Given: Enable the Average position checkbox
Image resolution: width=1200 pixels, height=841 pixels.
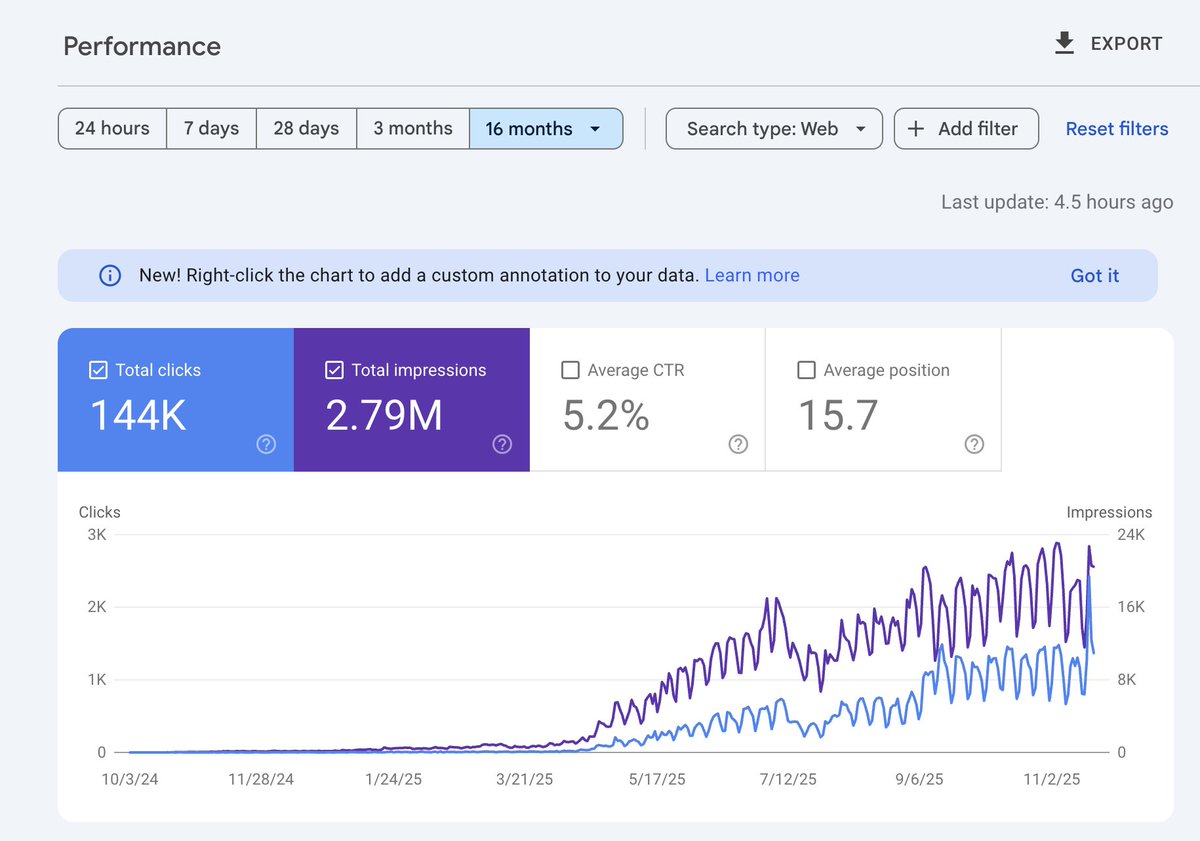Looking at the screenshot, I should coord(806,370).
